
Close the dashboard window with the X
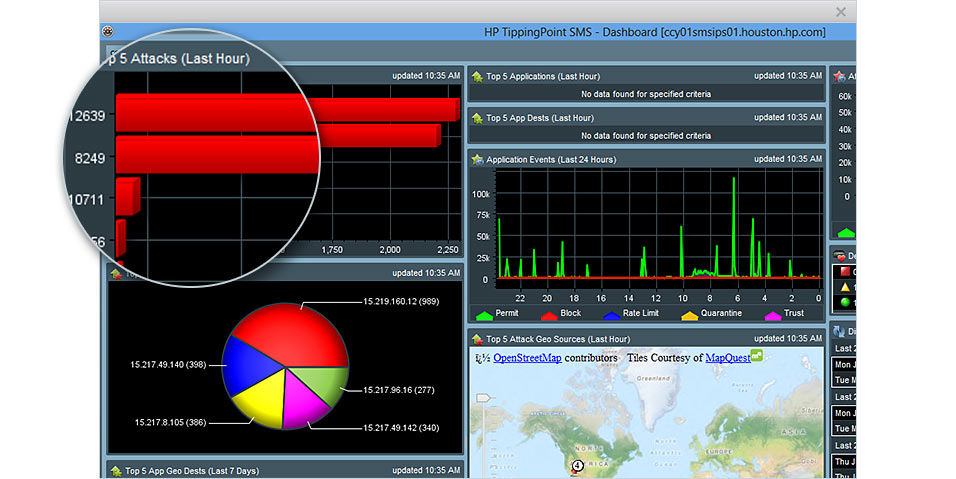841,12
